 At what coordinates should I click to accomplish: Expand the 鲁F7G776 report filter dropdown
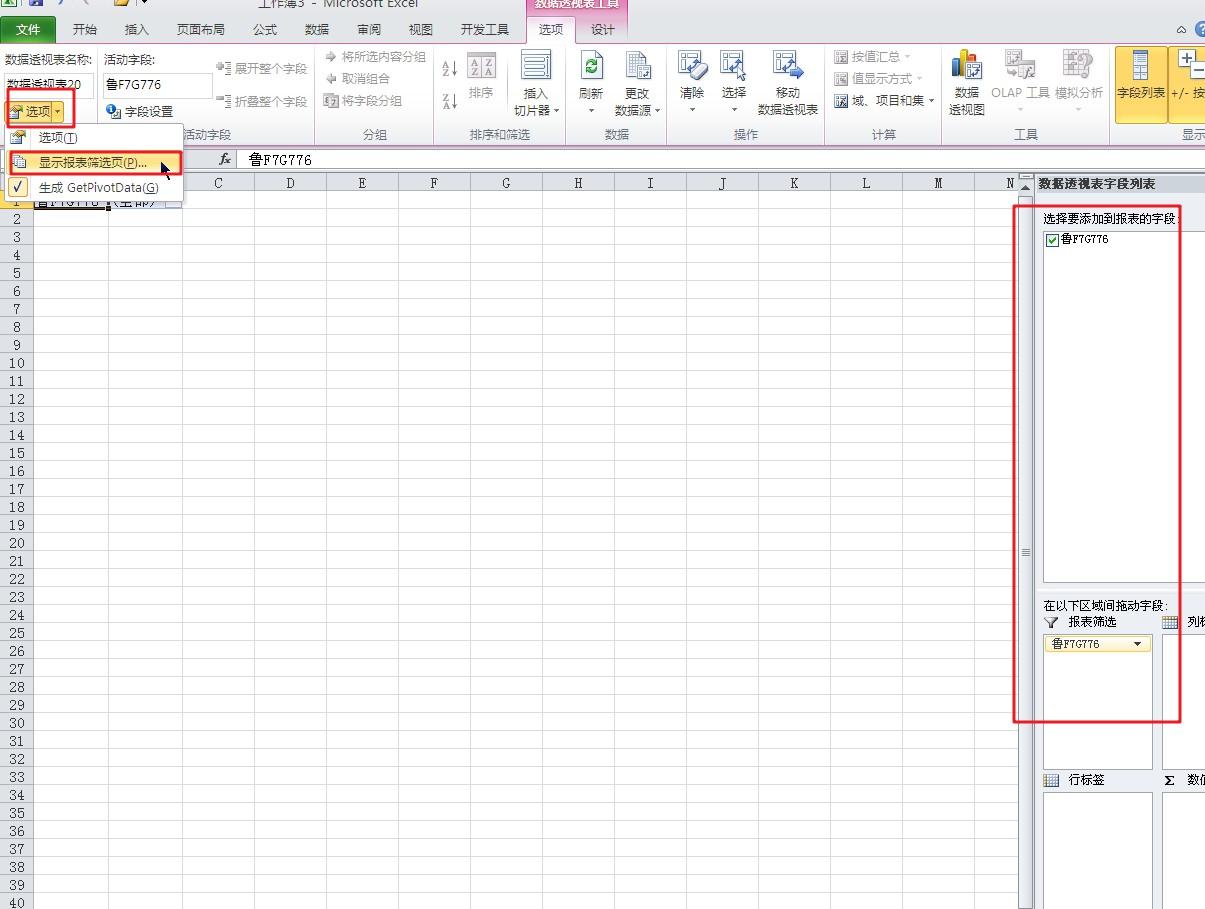pos(1137,644)
